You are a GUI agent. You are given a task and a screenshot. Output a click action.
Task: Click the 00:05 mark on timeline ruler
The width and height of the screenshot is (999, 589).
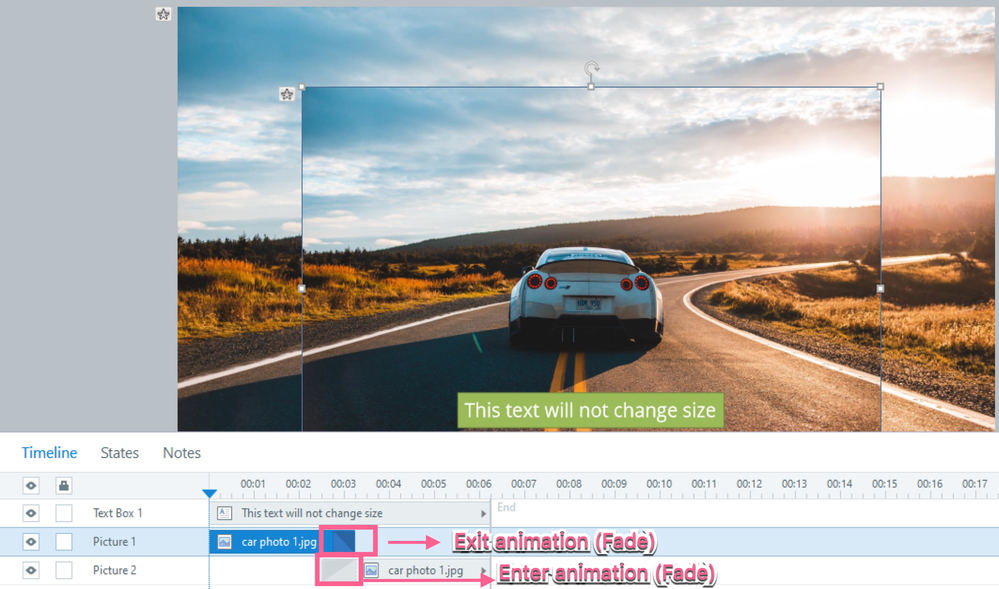coord(433,484)
